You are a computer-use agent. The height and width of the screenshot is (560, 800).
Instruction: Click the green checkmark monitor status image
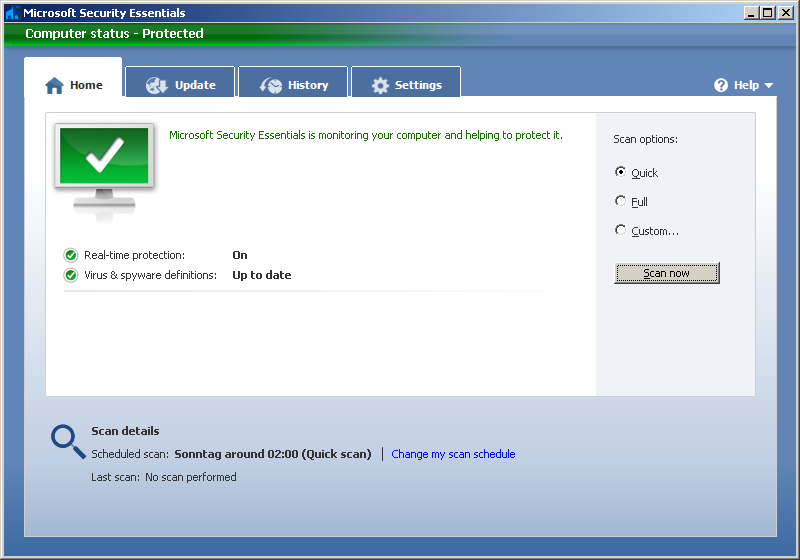[104, 163]
